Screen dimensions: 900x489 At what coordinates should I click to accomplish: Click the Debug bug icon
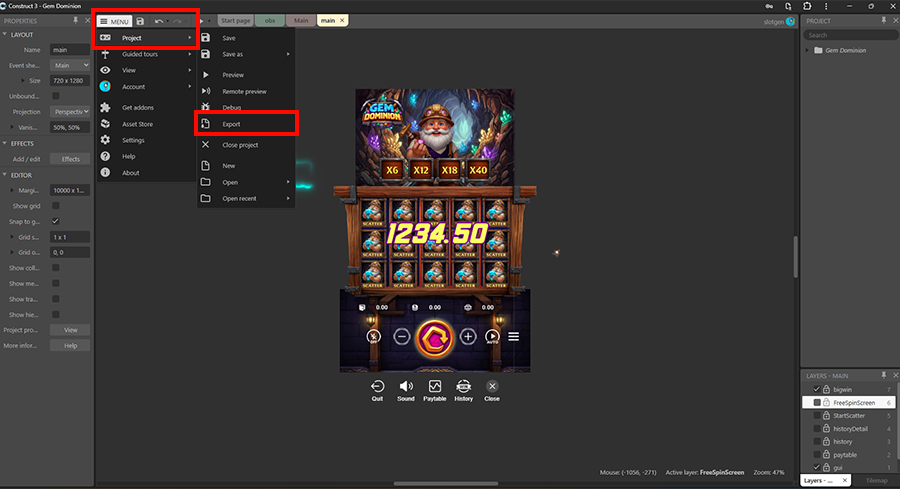[205, 106]
